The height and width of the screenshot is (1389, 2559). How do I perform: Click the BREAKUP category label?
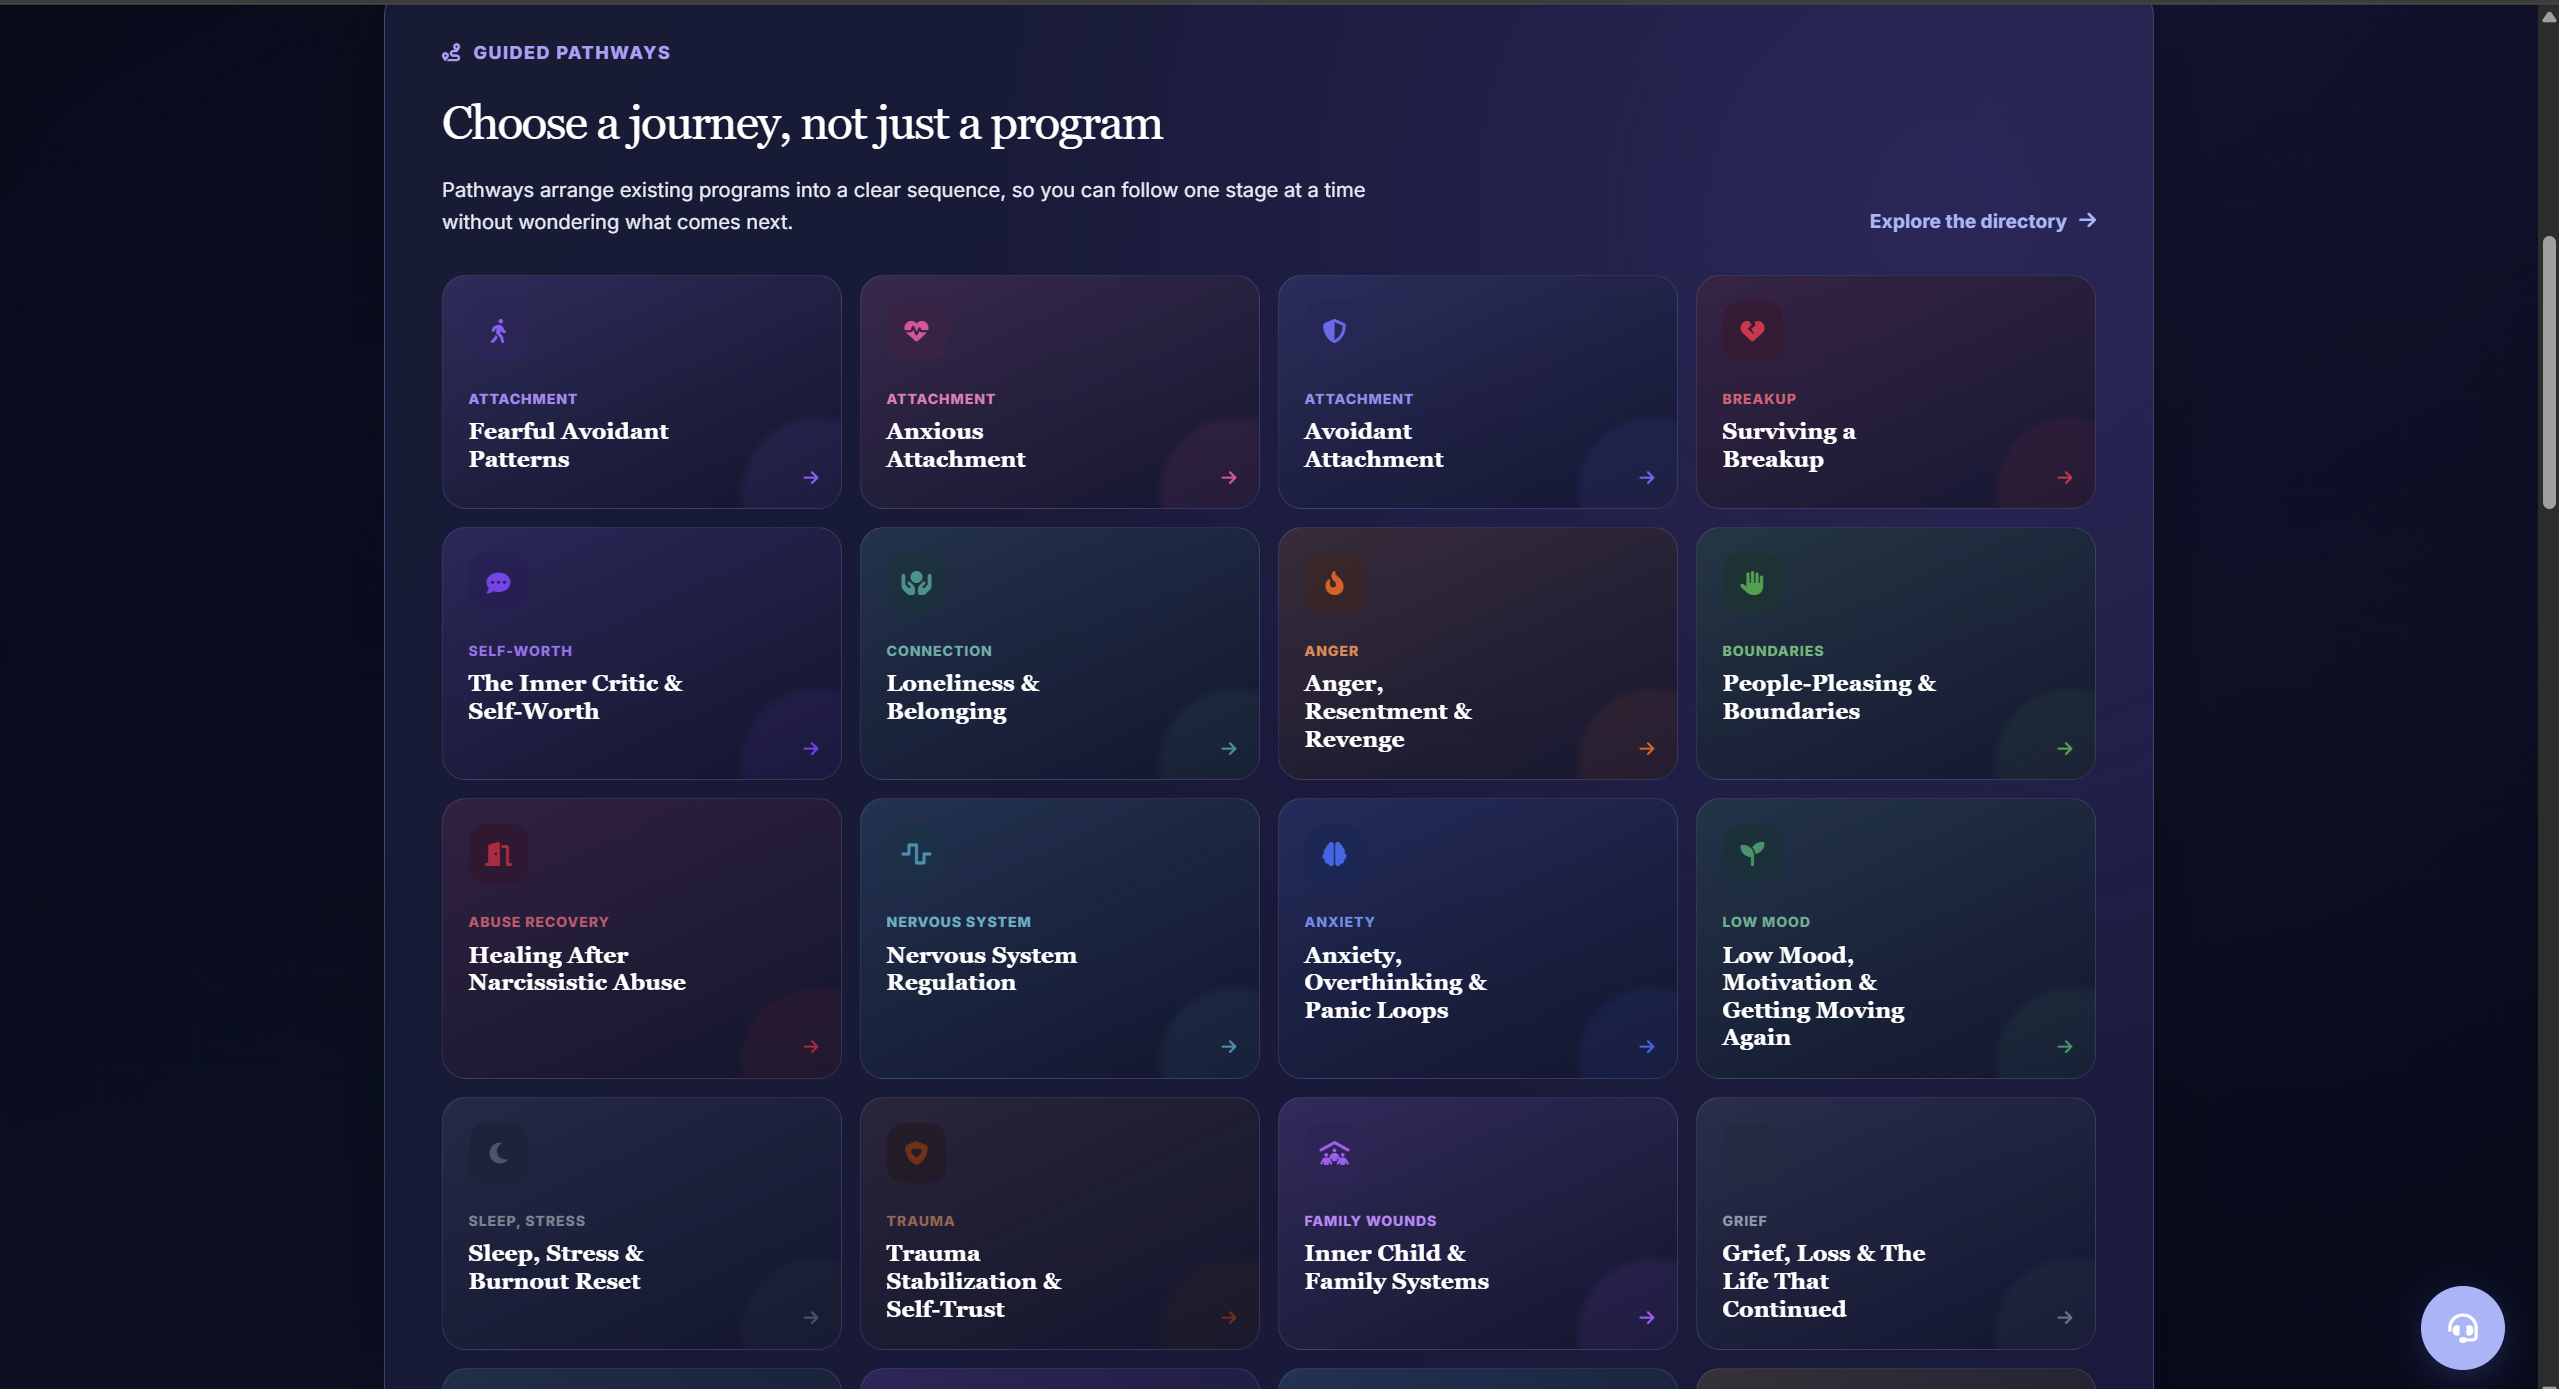point(1758,399)
